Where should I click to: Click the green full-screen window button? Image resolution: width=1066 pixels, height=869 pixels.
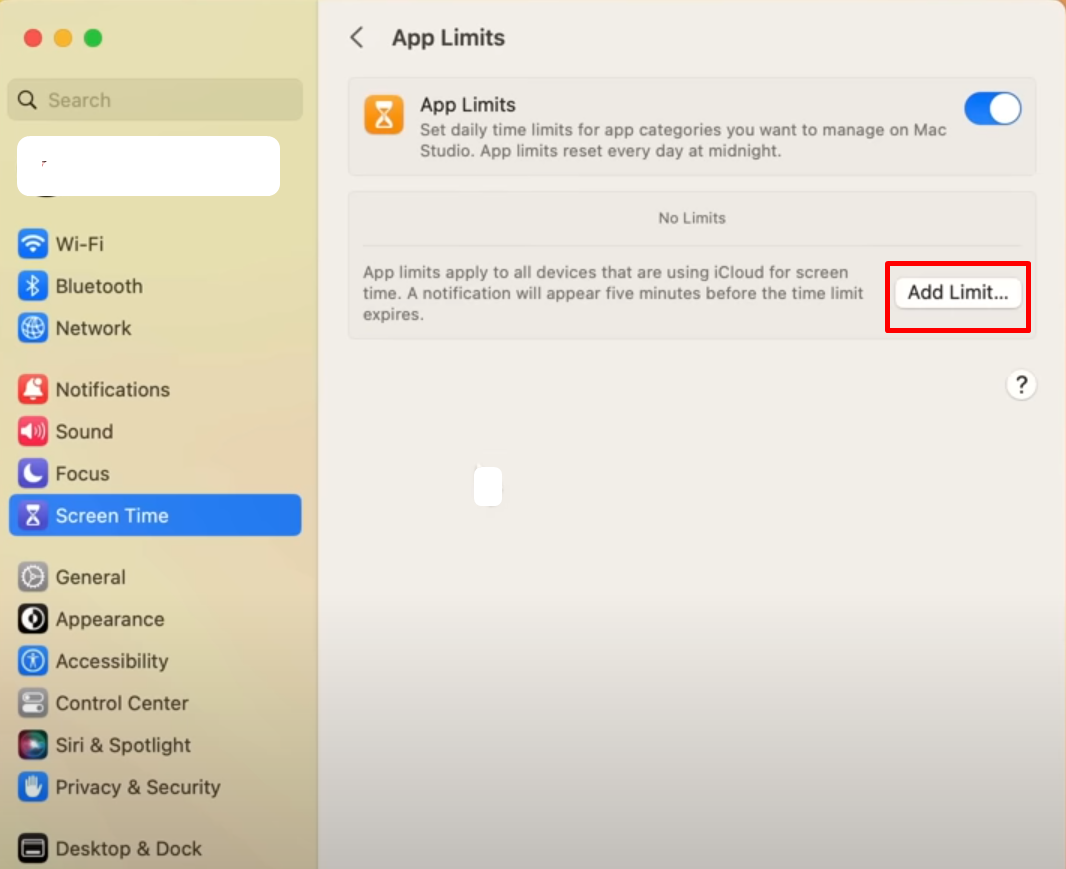(x=93, y=38)
